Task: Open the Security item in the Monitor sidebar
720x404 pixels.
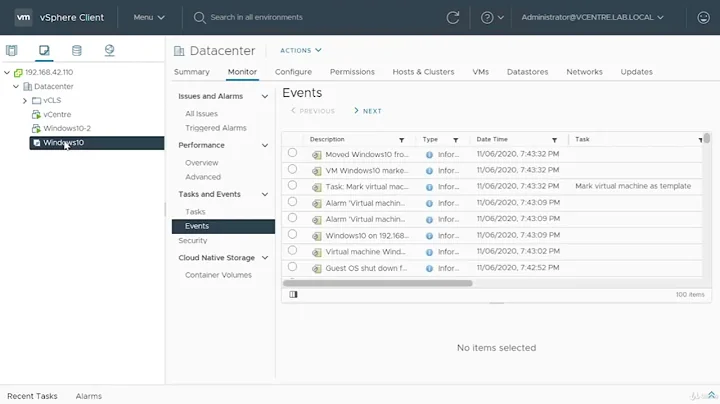Action: pos(192,241)
